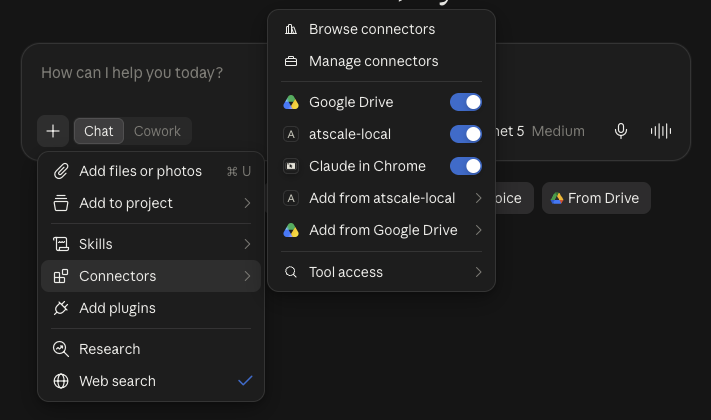Switch to the Cowork tab
This screenshot has height=420, width=711.
157,131
